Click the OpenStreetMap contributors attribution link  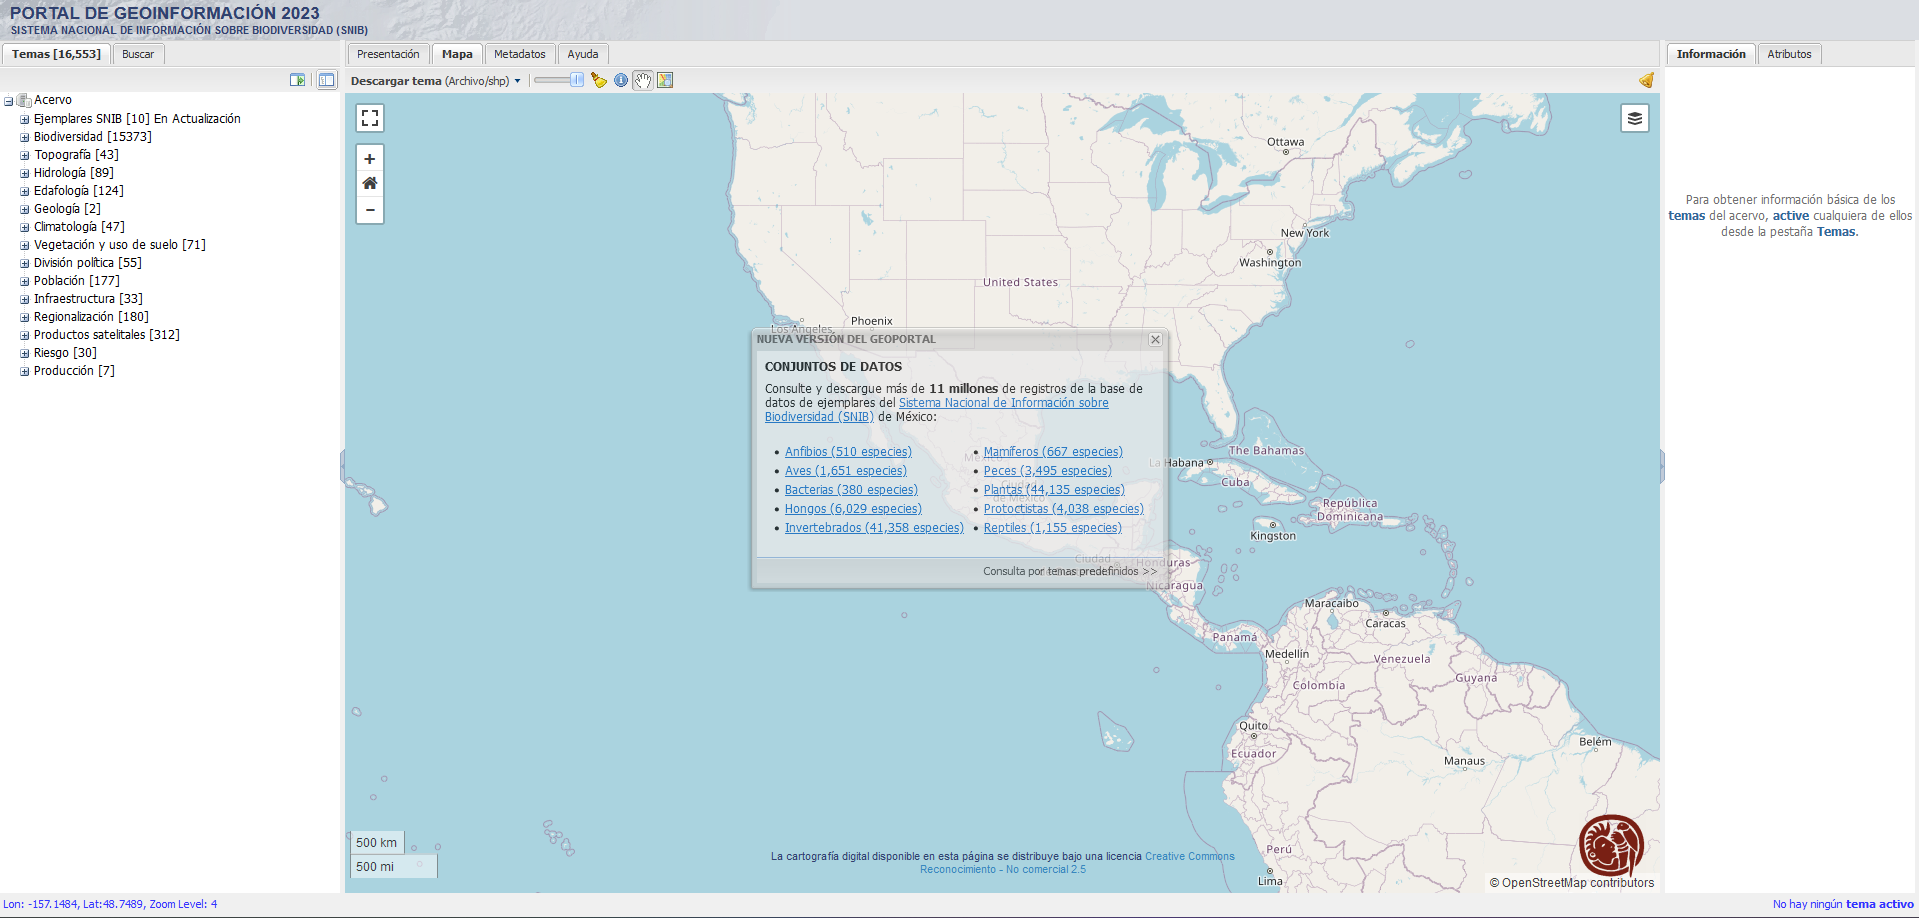tap(1578, 883)
